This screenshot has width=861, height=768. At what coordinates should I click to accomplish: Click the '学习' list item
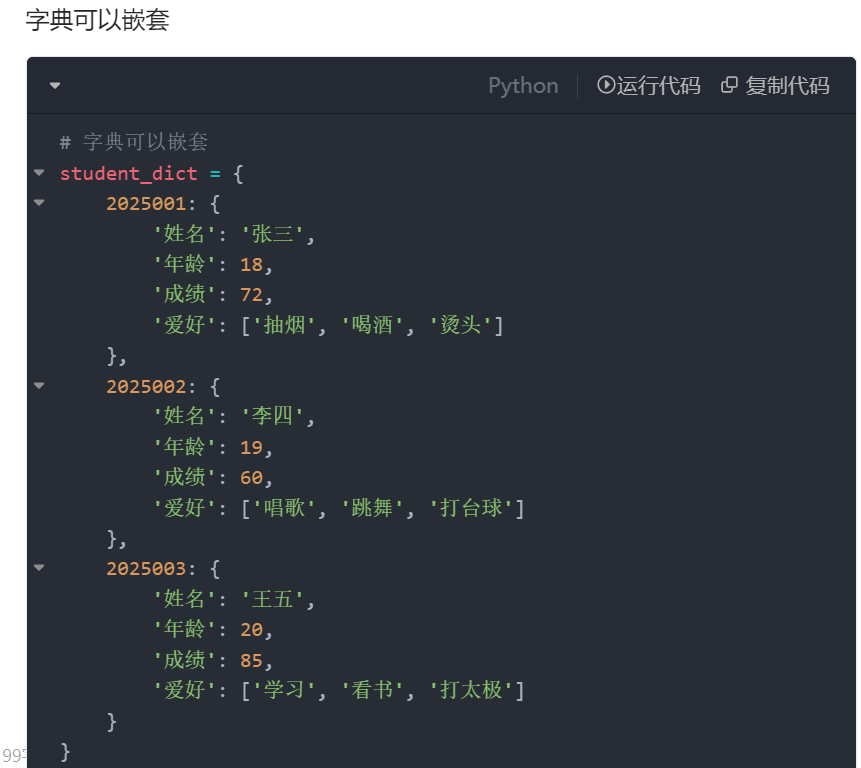tap(284, 690)
